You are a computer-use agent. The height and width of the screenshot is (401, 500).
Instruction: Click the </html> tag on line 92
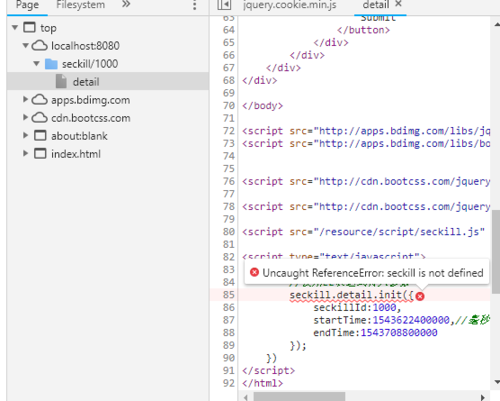263,383
